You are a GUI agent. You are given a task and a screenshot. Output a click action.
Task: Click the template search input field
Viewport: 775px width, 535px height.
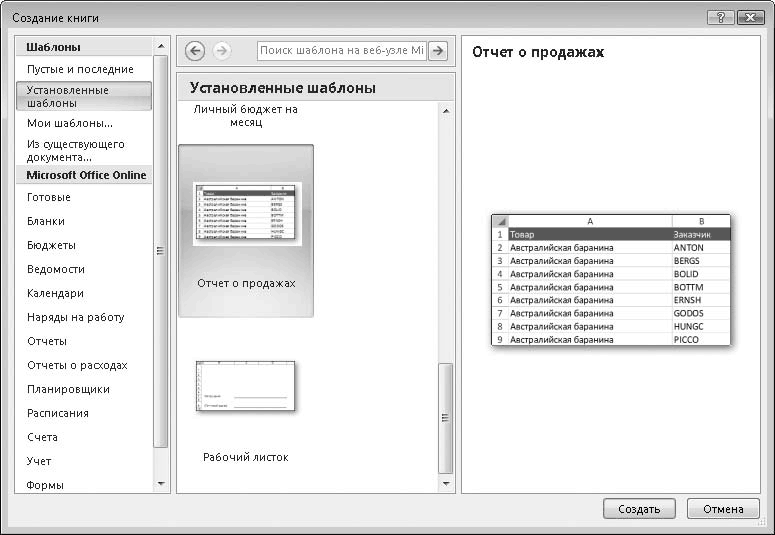point(341,51)
